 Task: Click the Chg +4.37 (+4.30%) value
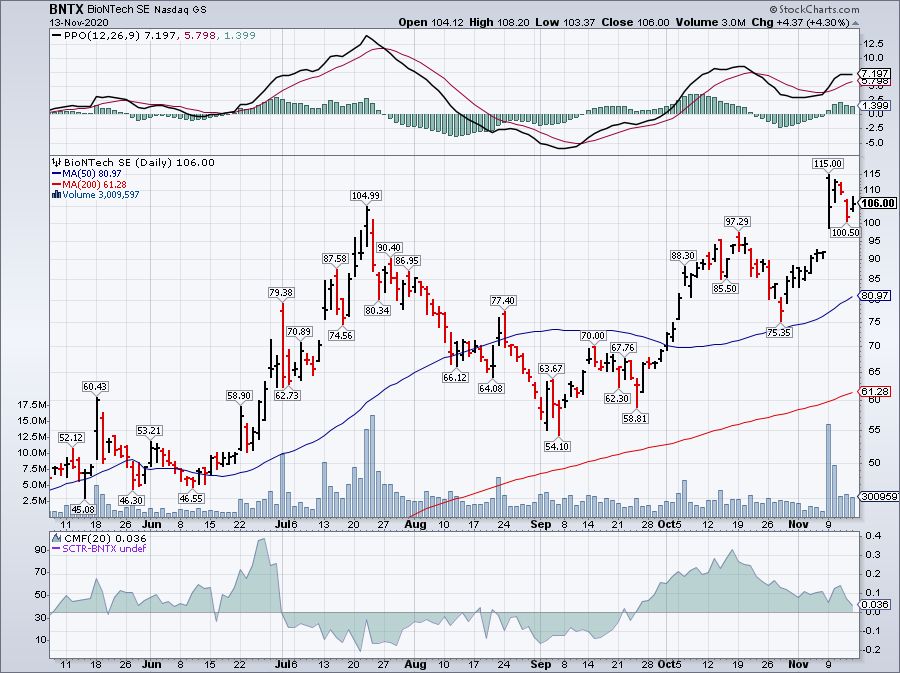[x=800, y=22]
